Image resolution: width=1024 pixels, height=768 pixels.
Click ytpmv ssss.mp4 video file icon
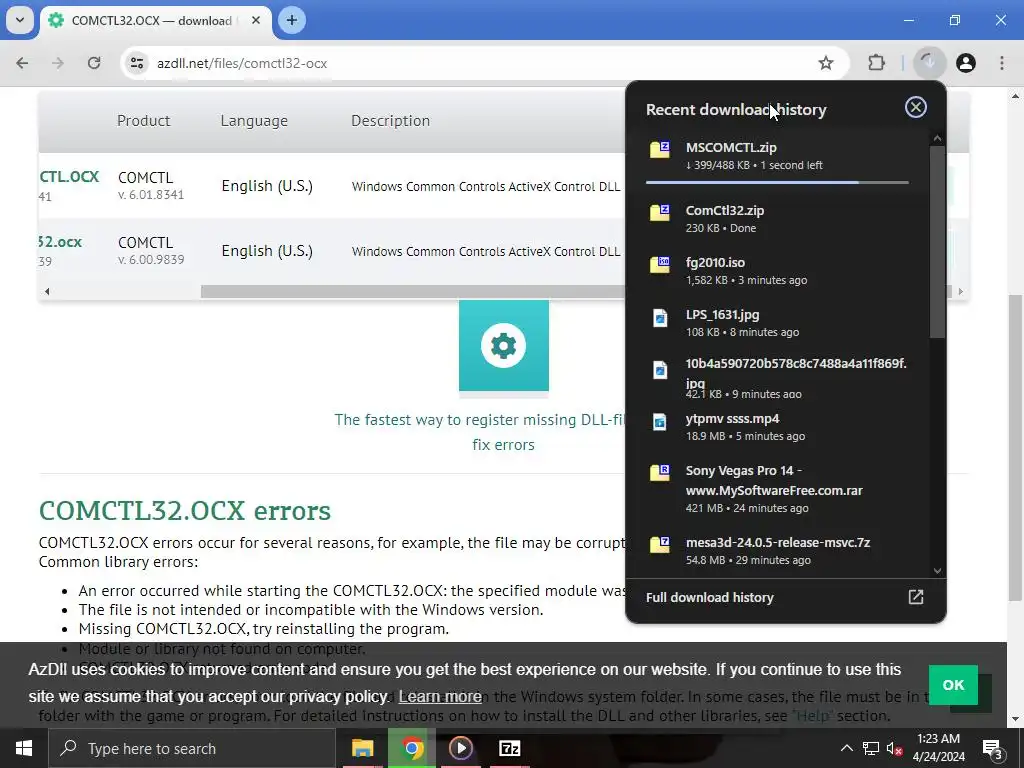[660, 421]
